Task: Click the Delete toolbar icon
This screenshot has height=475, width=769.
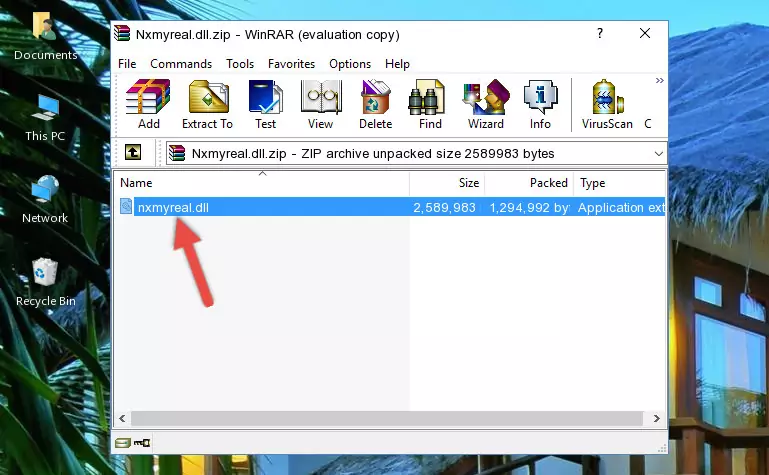Action: click(x=376, y=104)
